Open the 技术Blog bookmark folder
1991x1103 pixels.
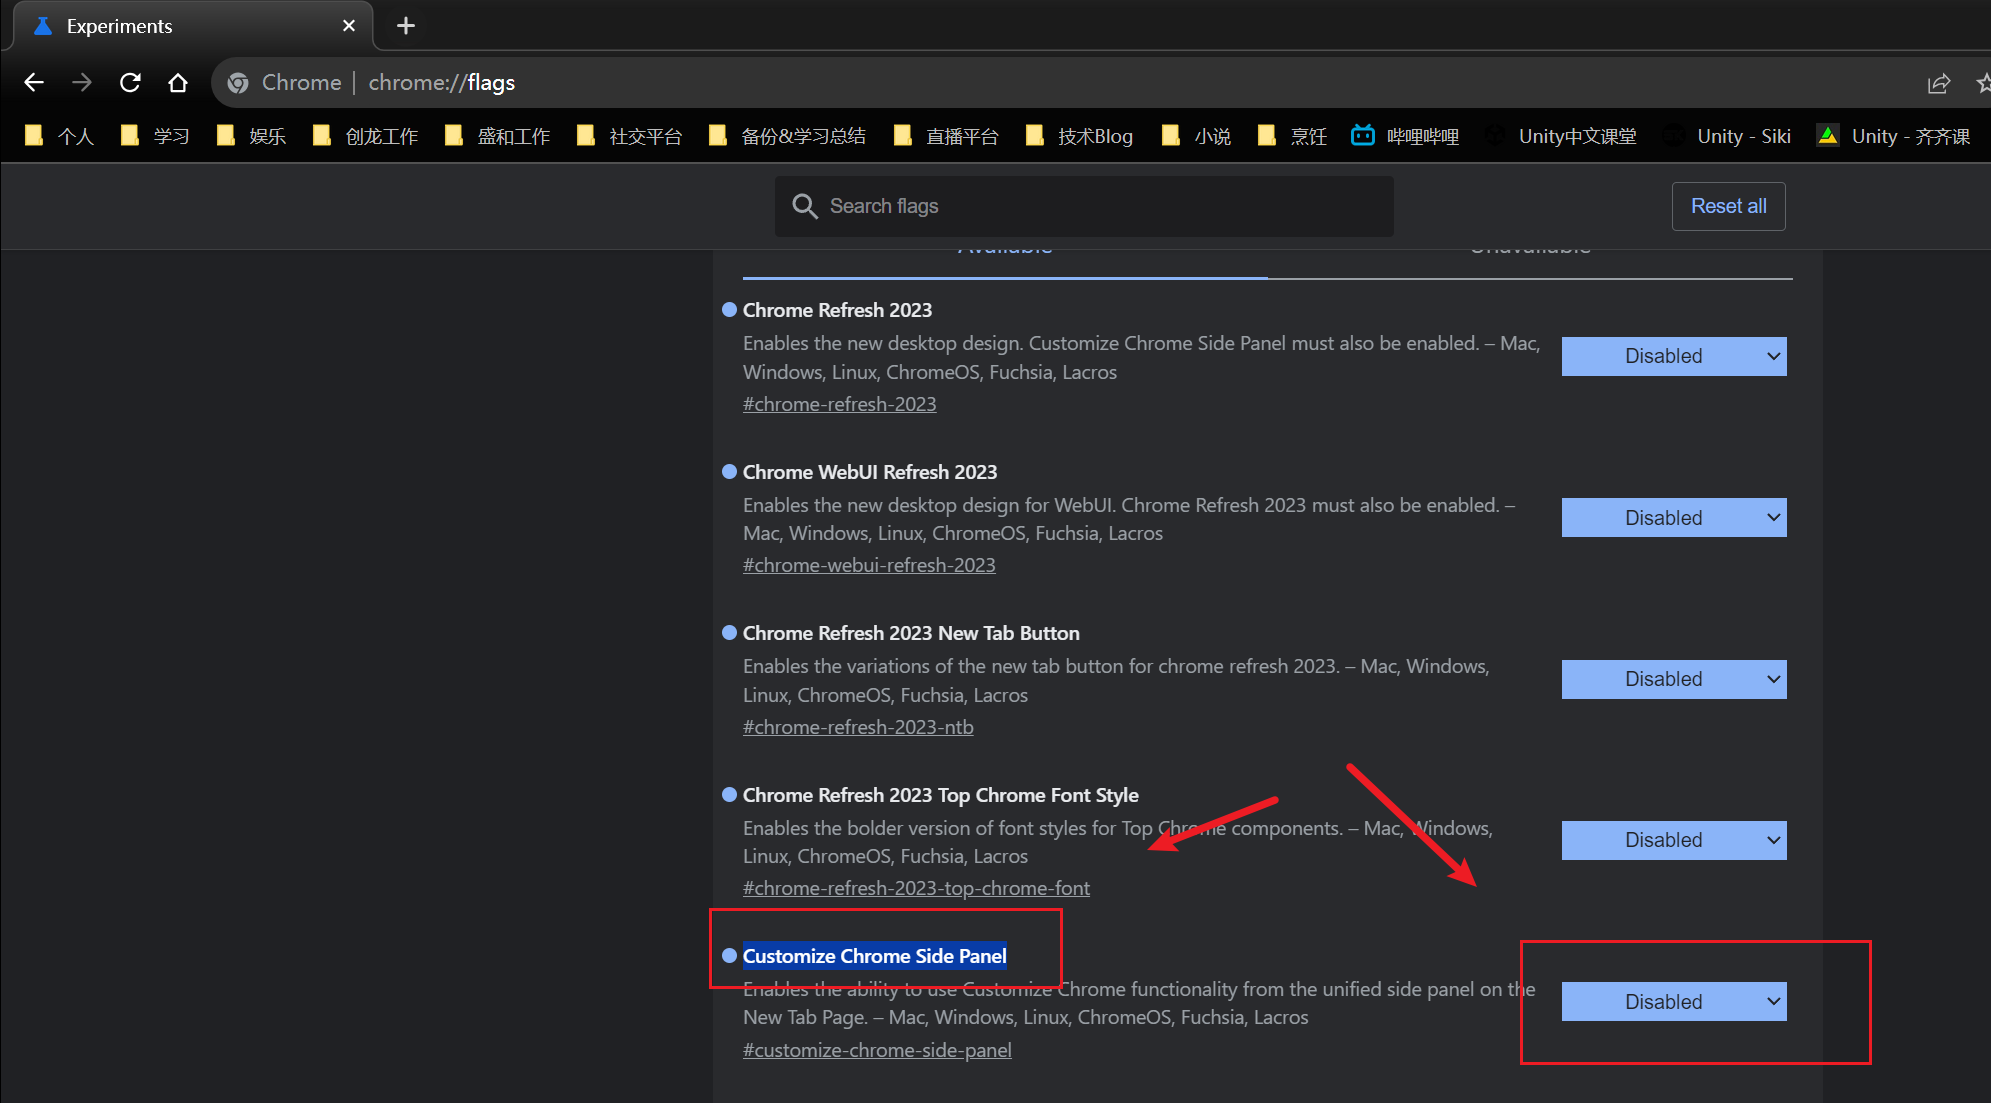1080,136
